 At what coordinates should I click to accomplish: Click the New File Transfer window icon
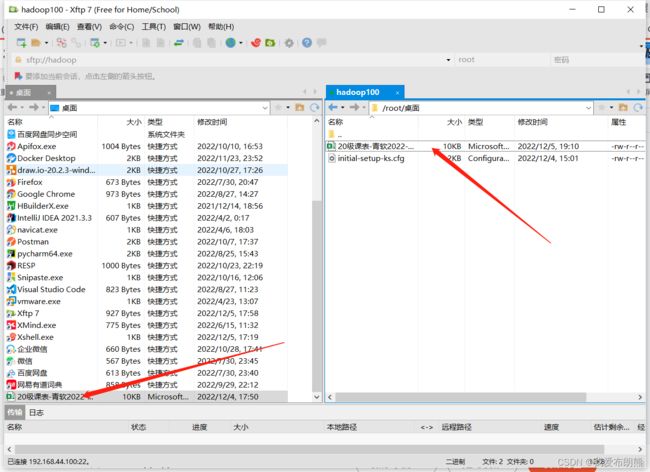pos(95,43)
